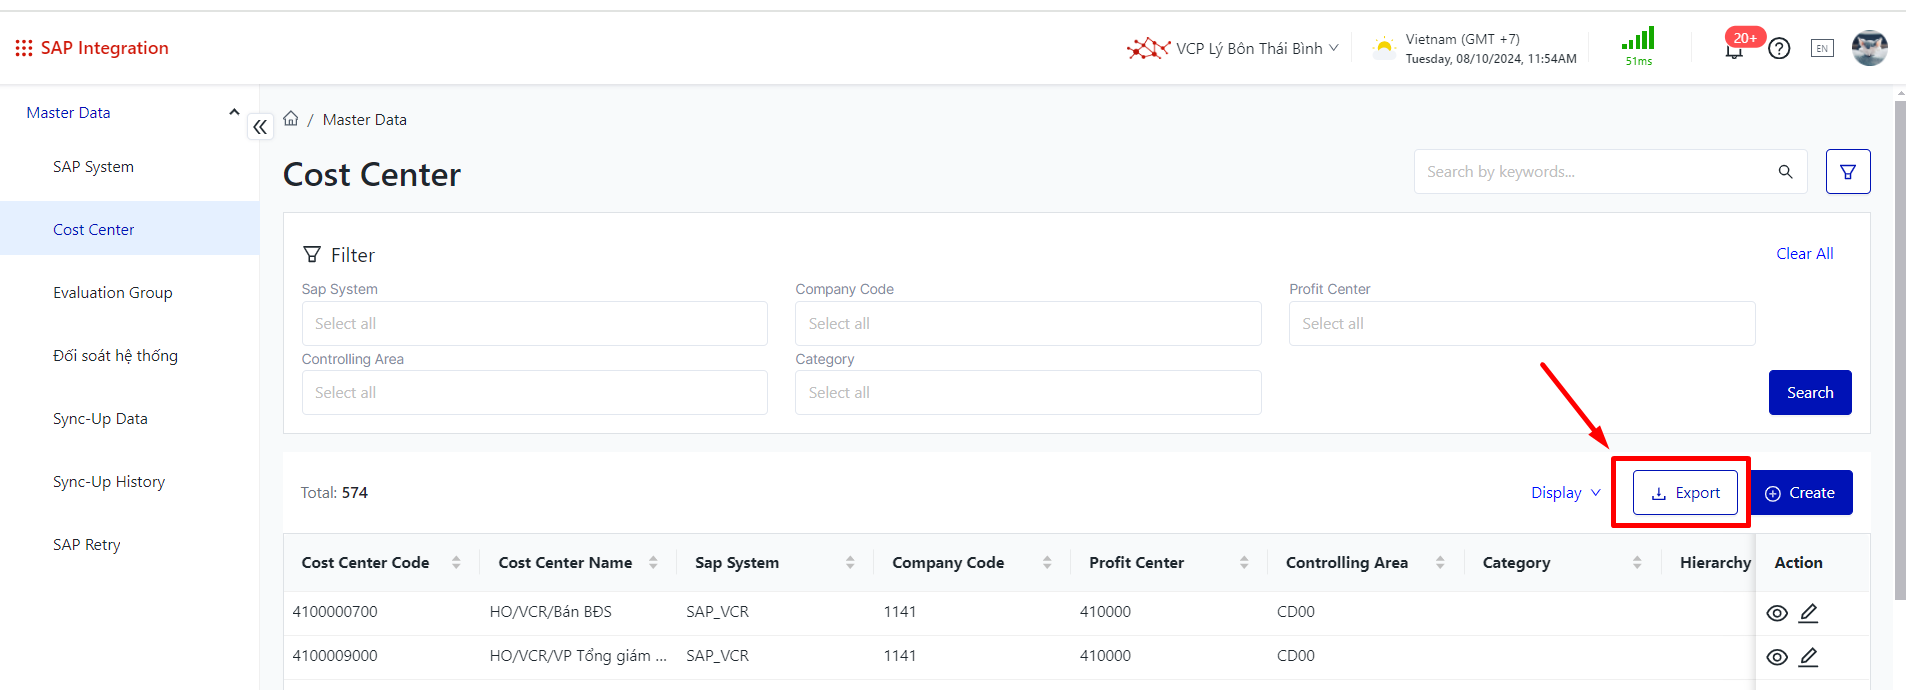Sort by Cost Center Code column

[456, 563]
